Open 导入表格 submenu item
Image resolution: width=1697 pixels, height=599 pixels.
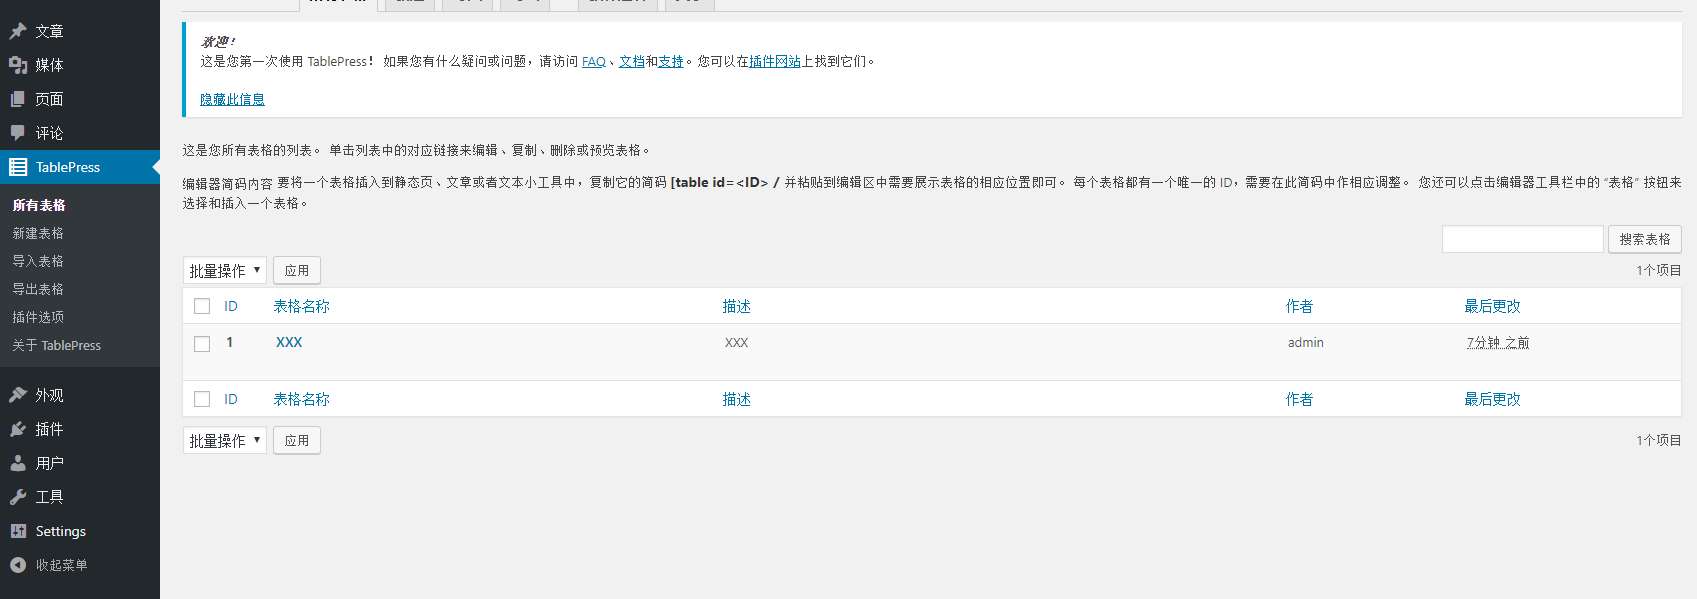point(38,261)
